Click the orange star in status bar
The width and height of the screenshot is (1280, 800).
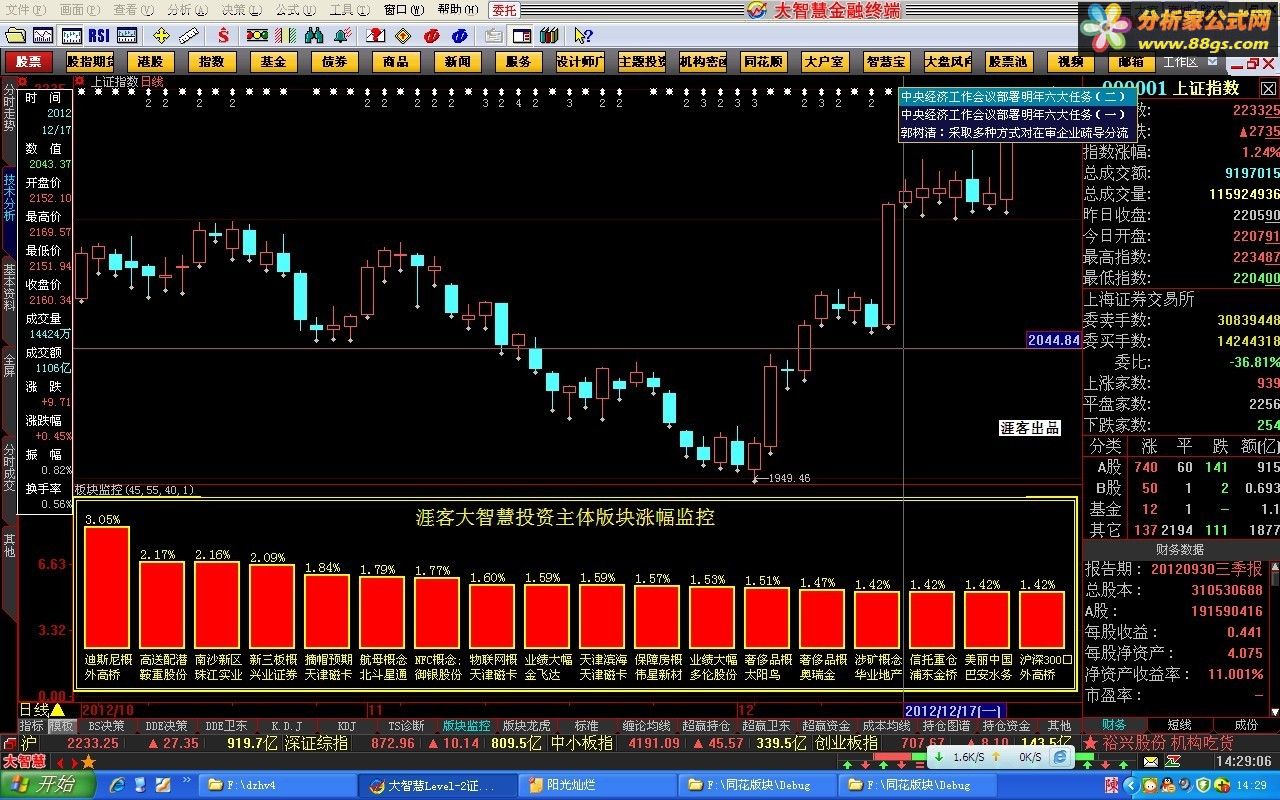88,762
